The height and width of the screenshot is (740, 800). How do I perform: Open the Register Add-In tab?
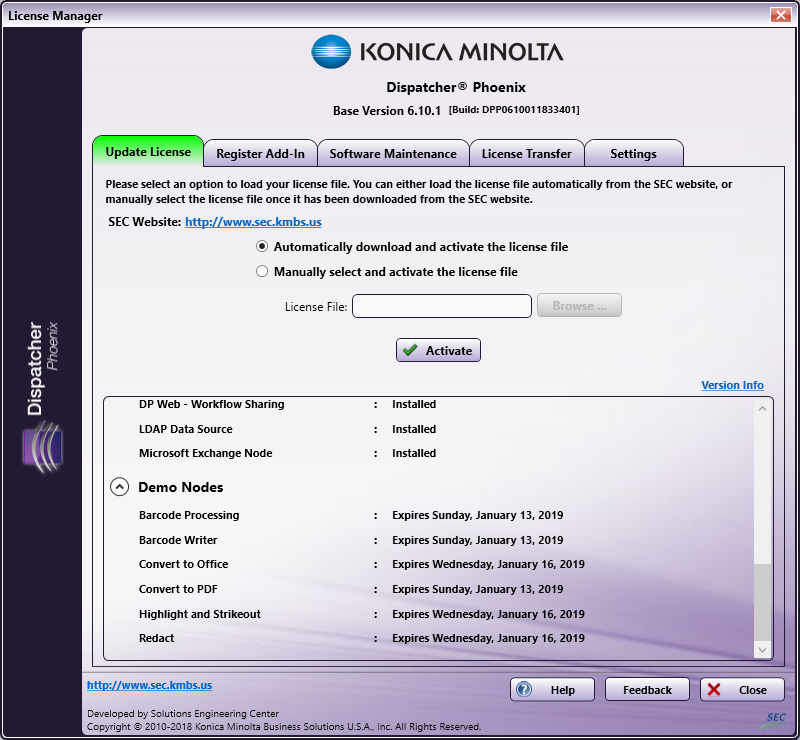click(260, 154)
